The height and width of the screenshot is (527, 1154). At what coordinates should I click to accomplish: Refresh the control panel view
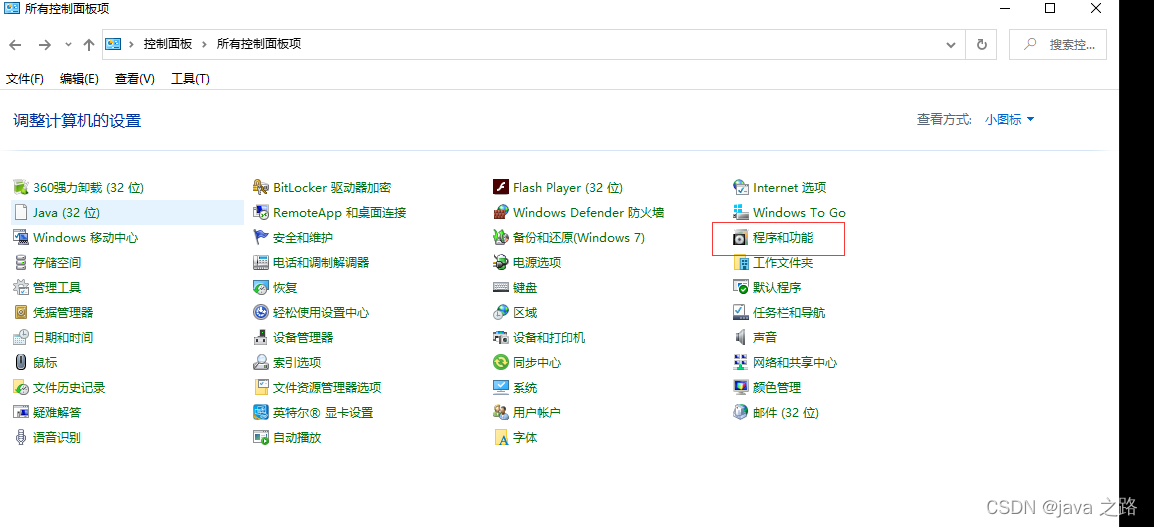981,44
